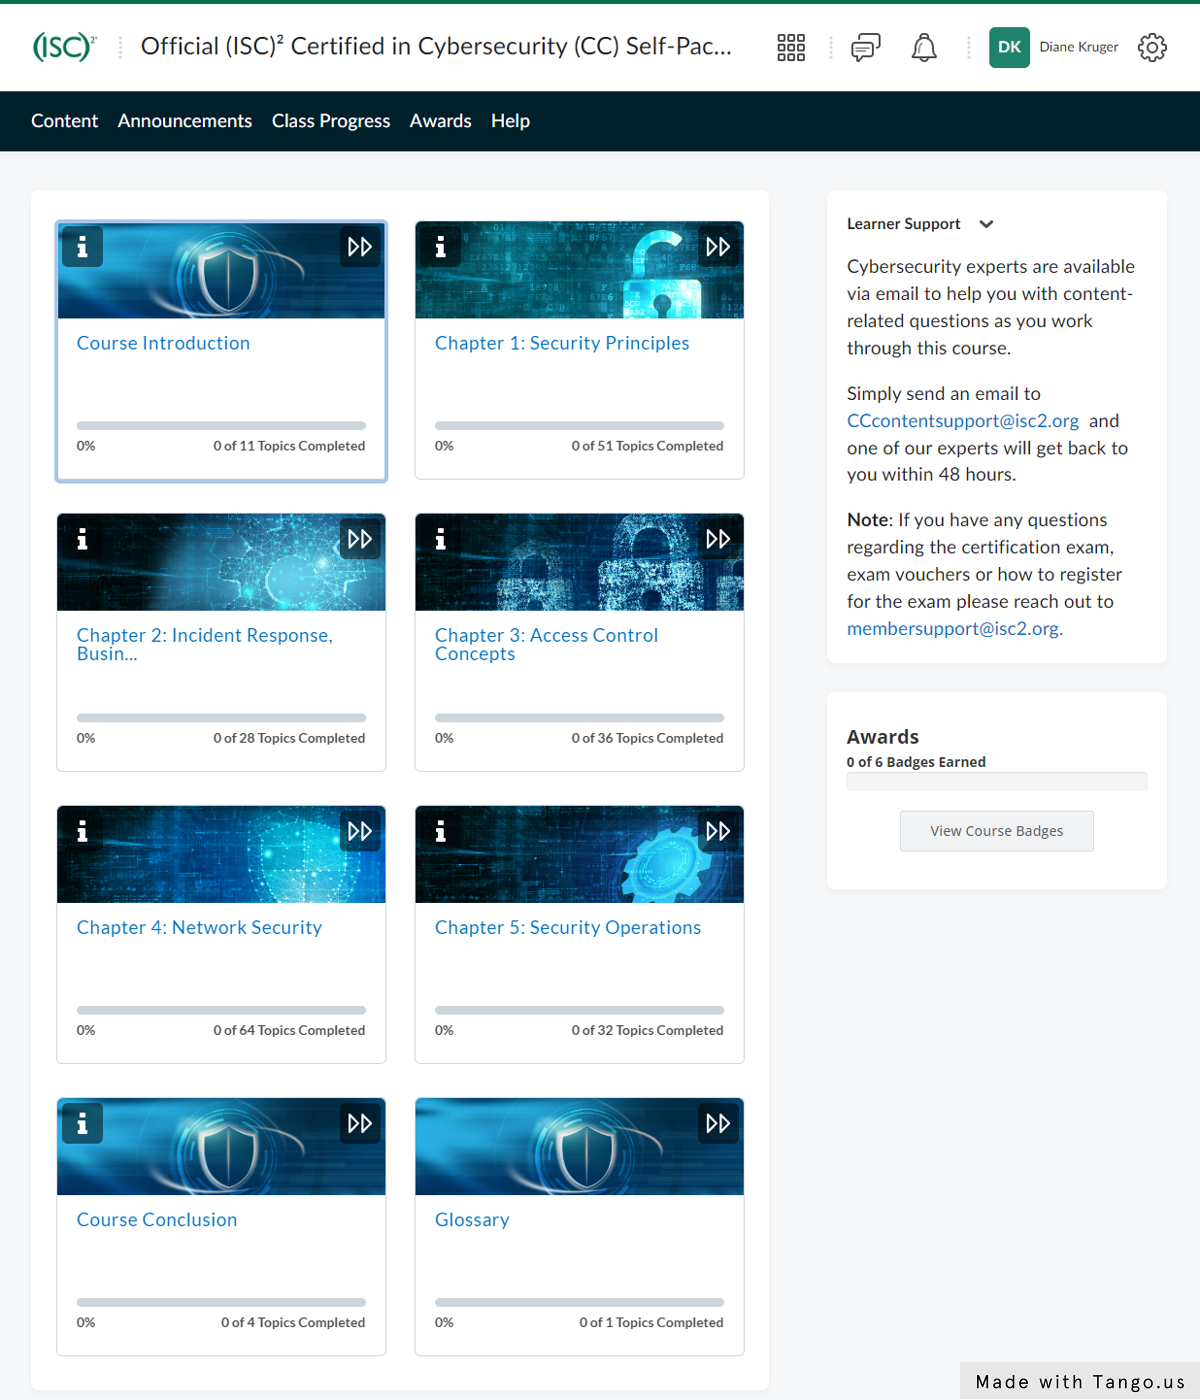Open Chapter 2: Incident Response link
Image resolution: width=1200 pixels, height=1400 pixels.
tap(205, 644)
